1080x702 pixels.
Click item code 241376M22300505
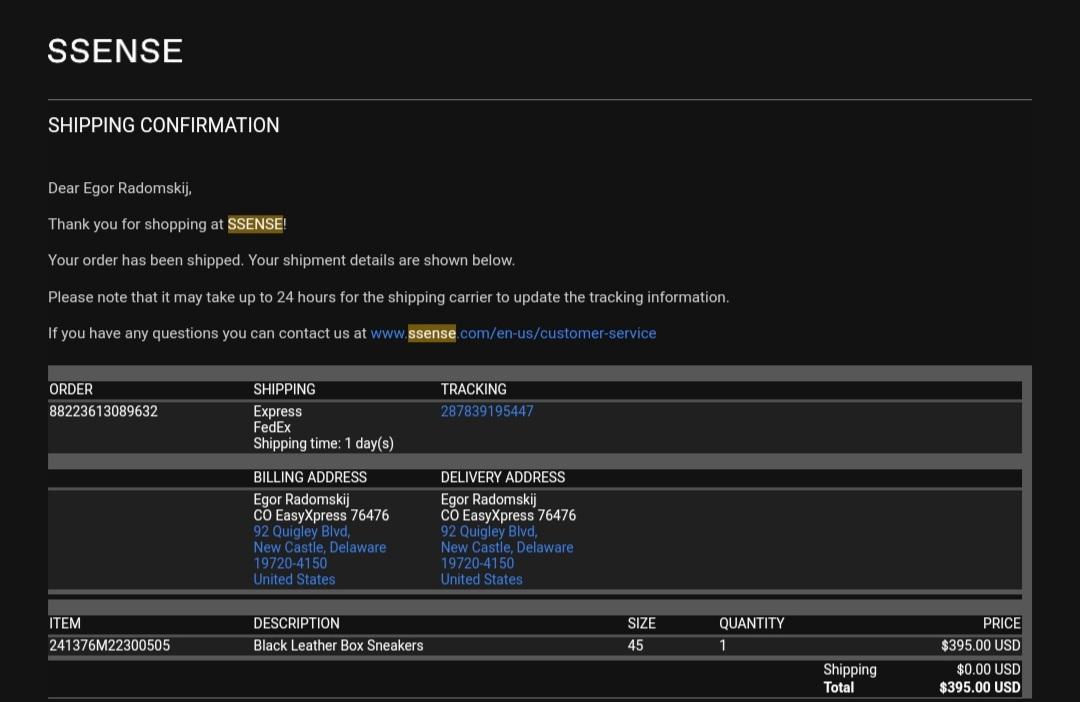click(109, 645)
